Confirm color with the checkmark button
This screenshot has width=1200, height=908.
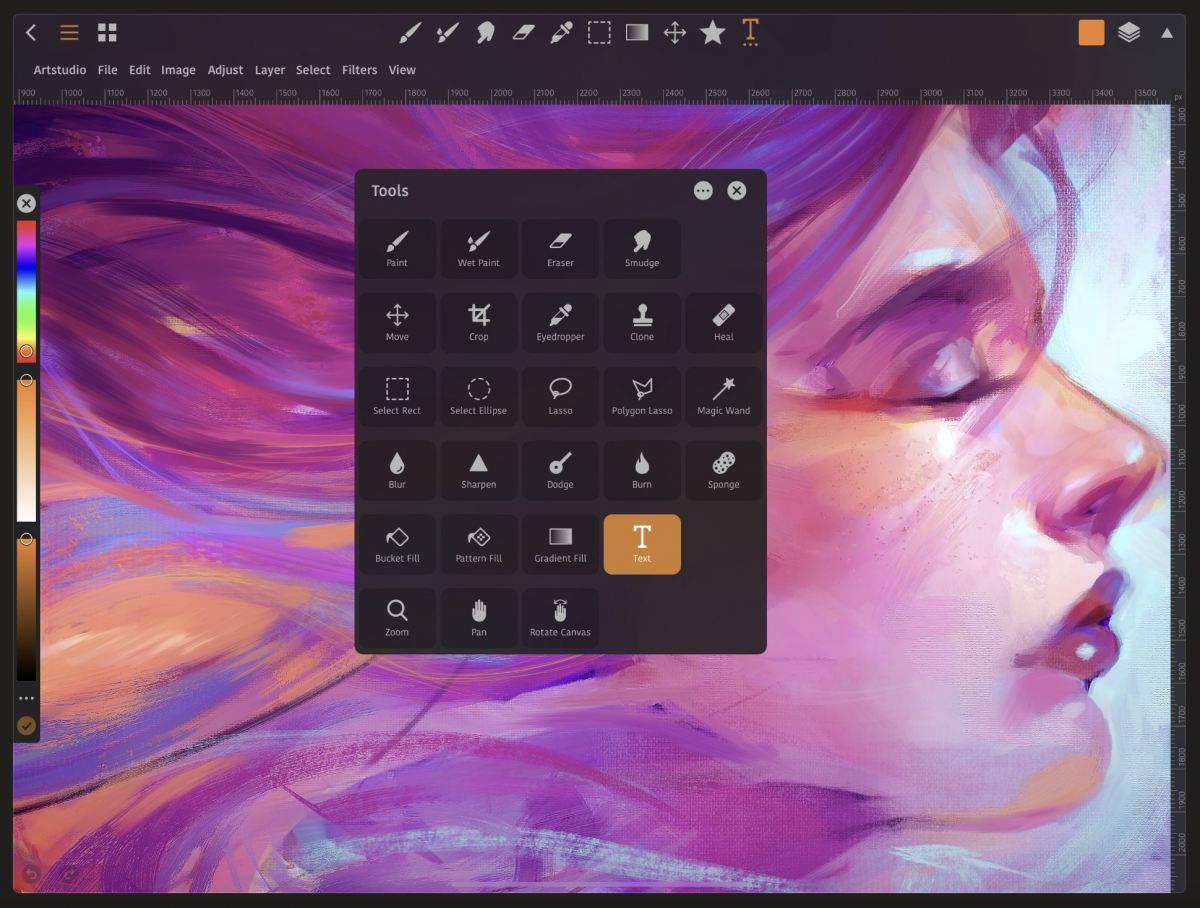pyautogui.click(x=26, y=726)
